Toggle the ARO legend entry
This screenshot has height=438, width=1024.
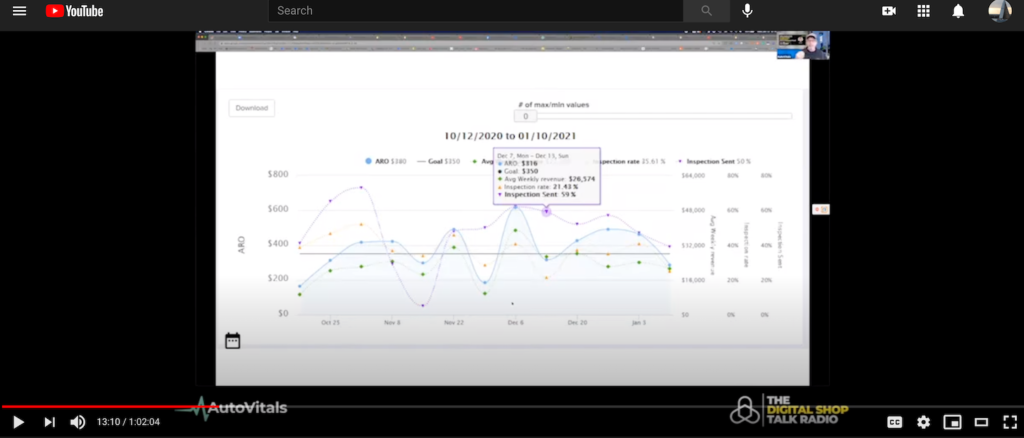385,161
